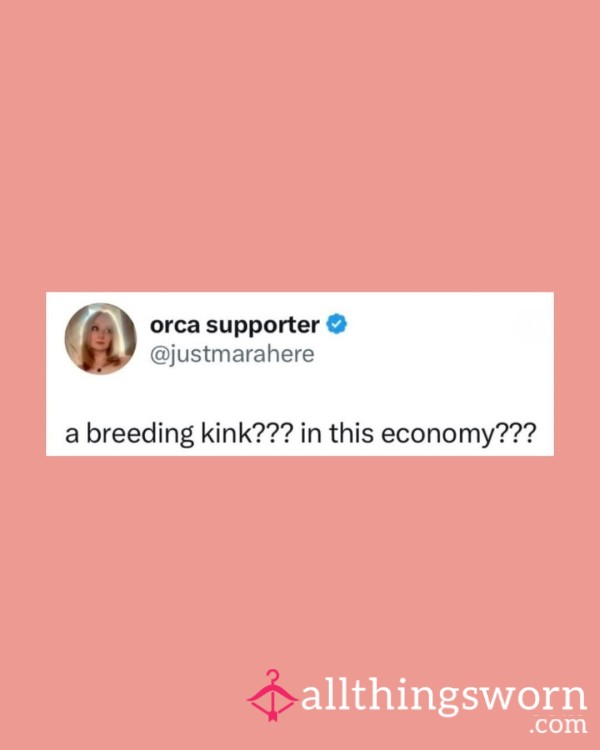600x750 pixels.
Task: Click the pink background above the tweet card
Action: click(300, 143)
